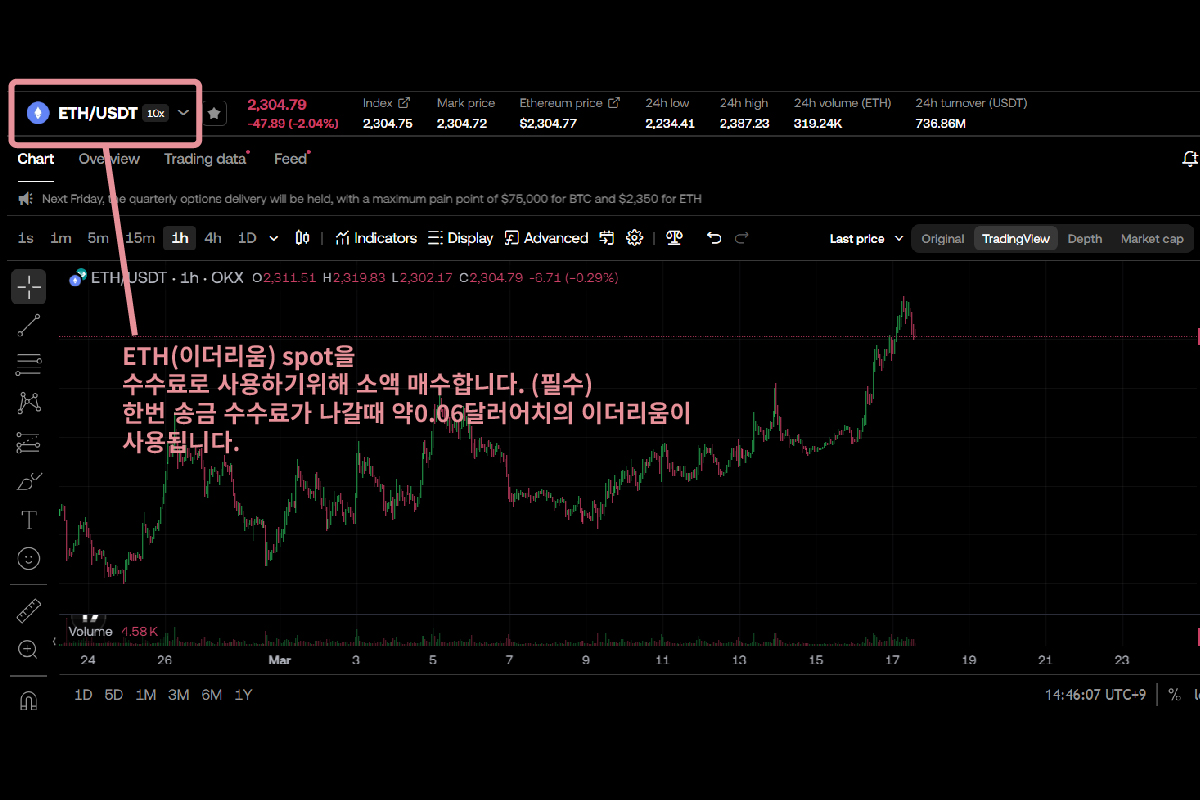The height and width of the screenshot is (800, 1200).
Task: Open the Last price dropdown
Action: point(866,239)
